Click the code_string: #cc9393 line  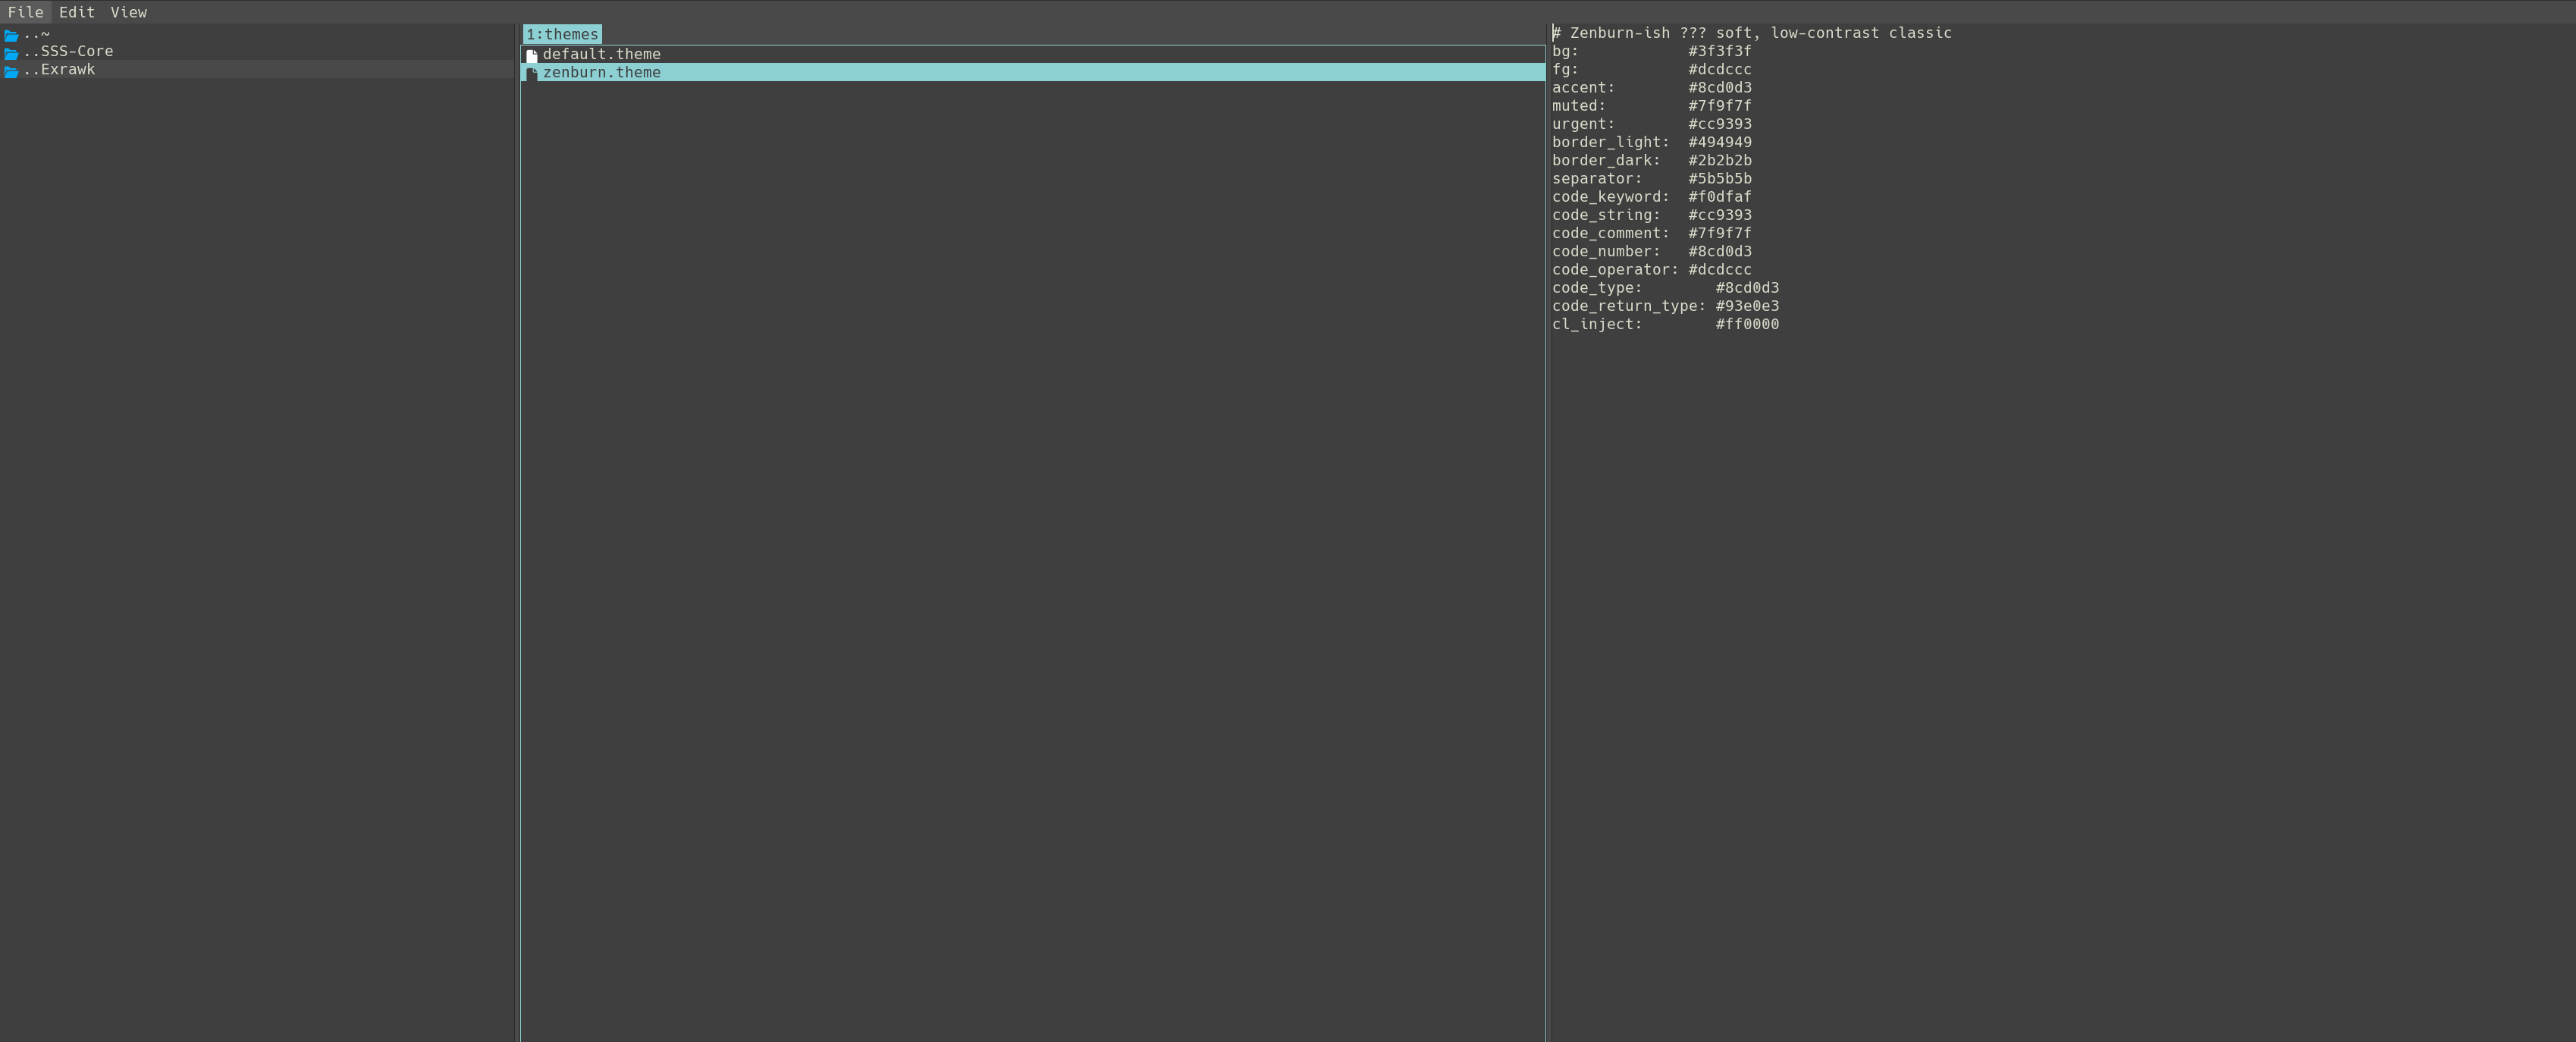pyautogui.click(x=1651, y=215)
